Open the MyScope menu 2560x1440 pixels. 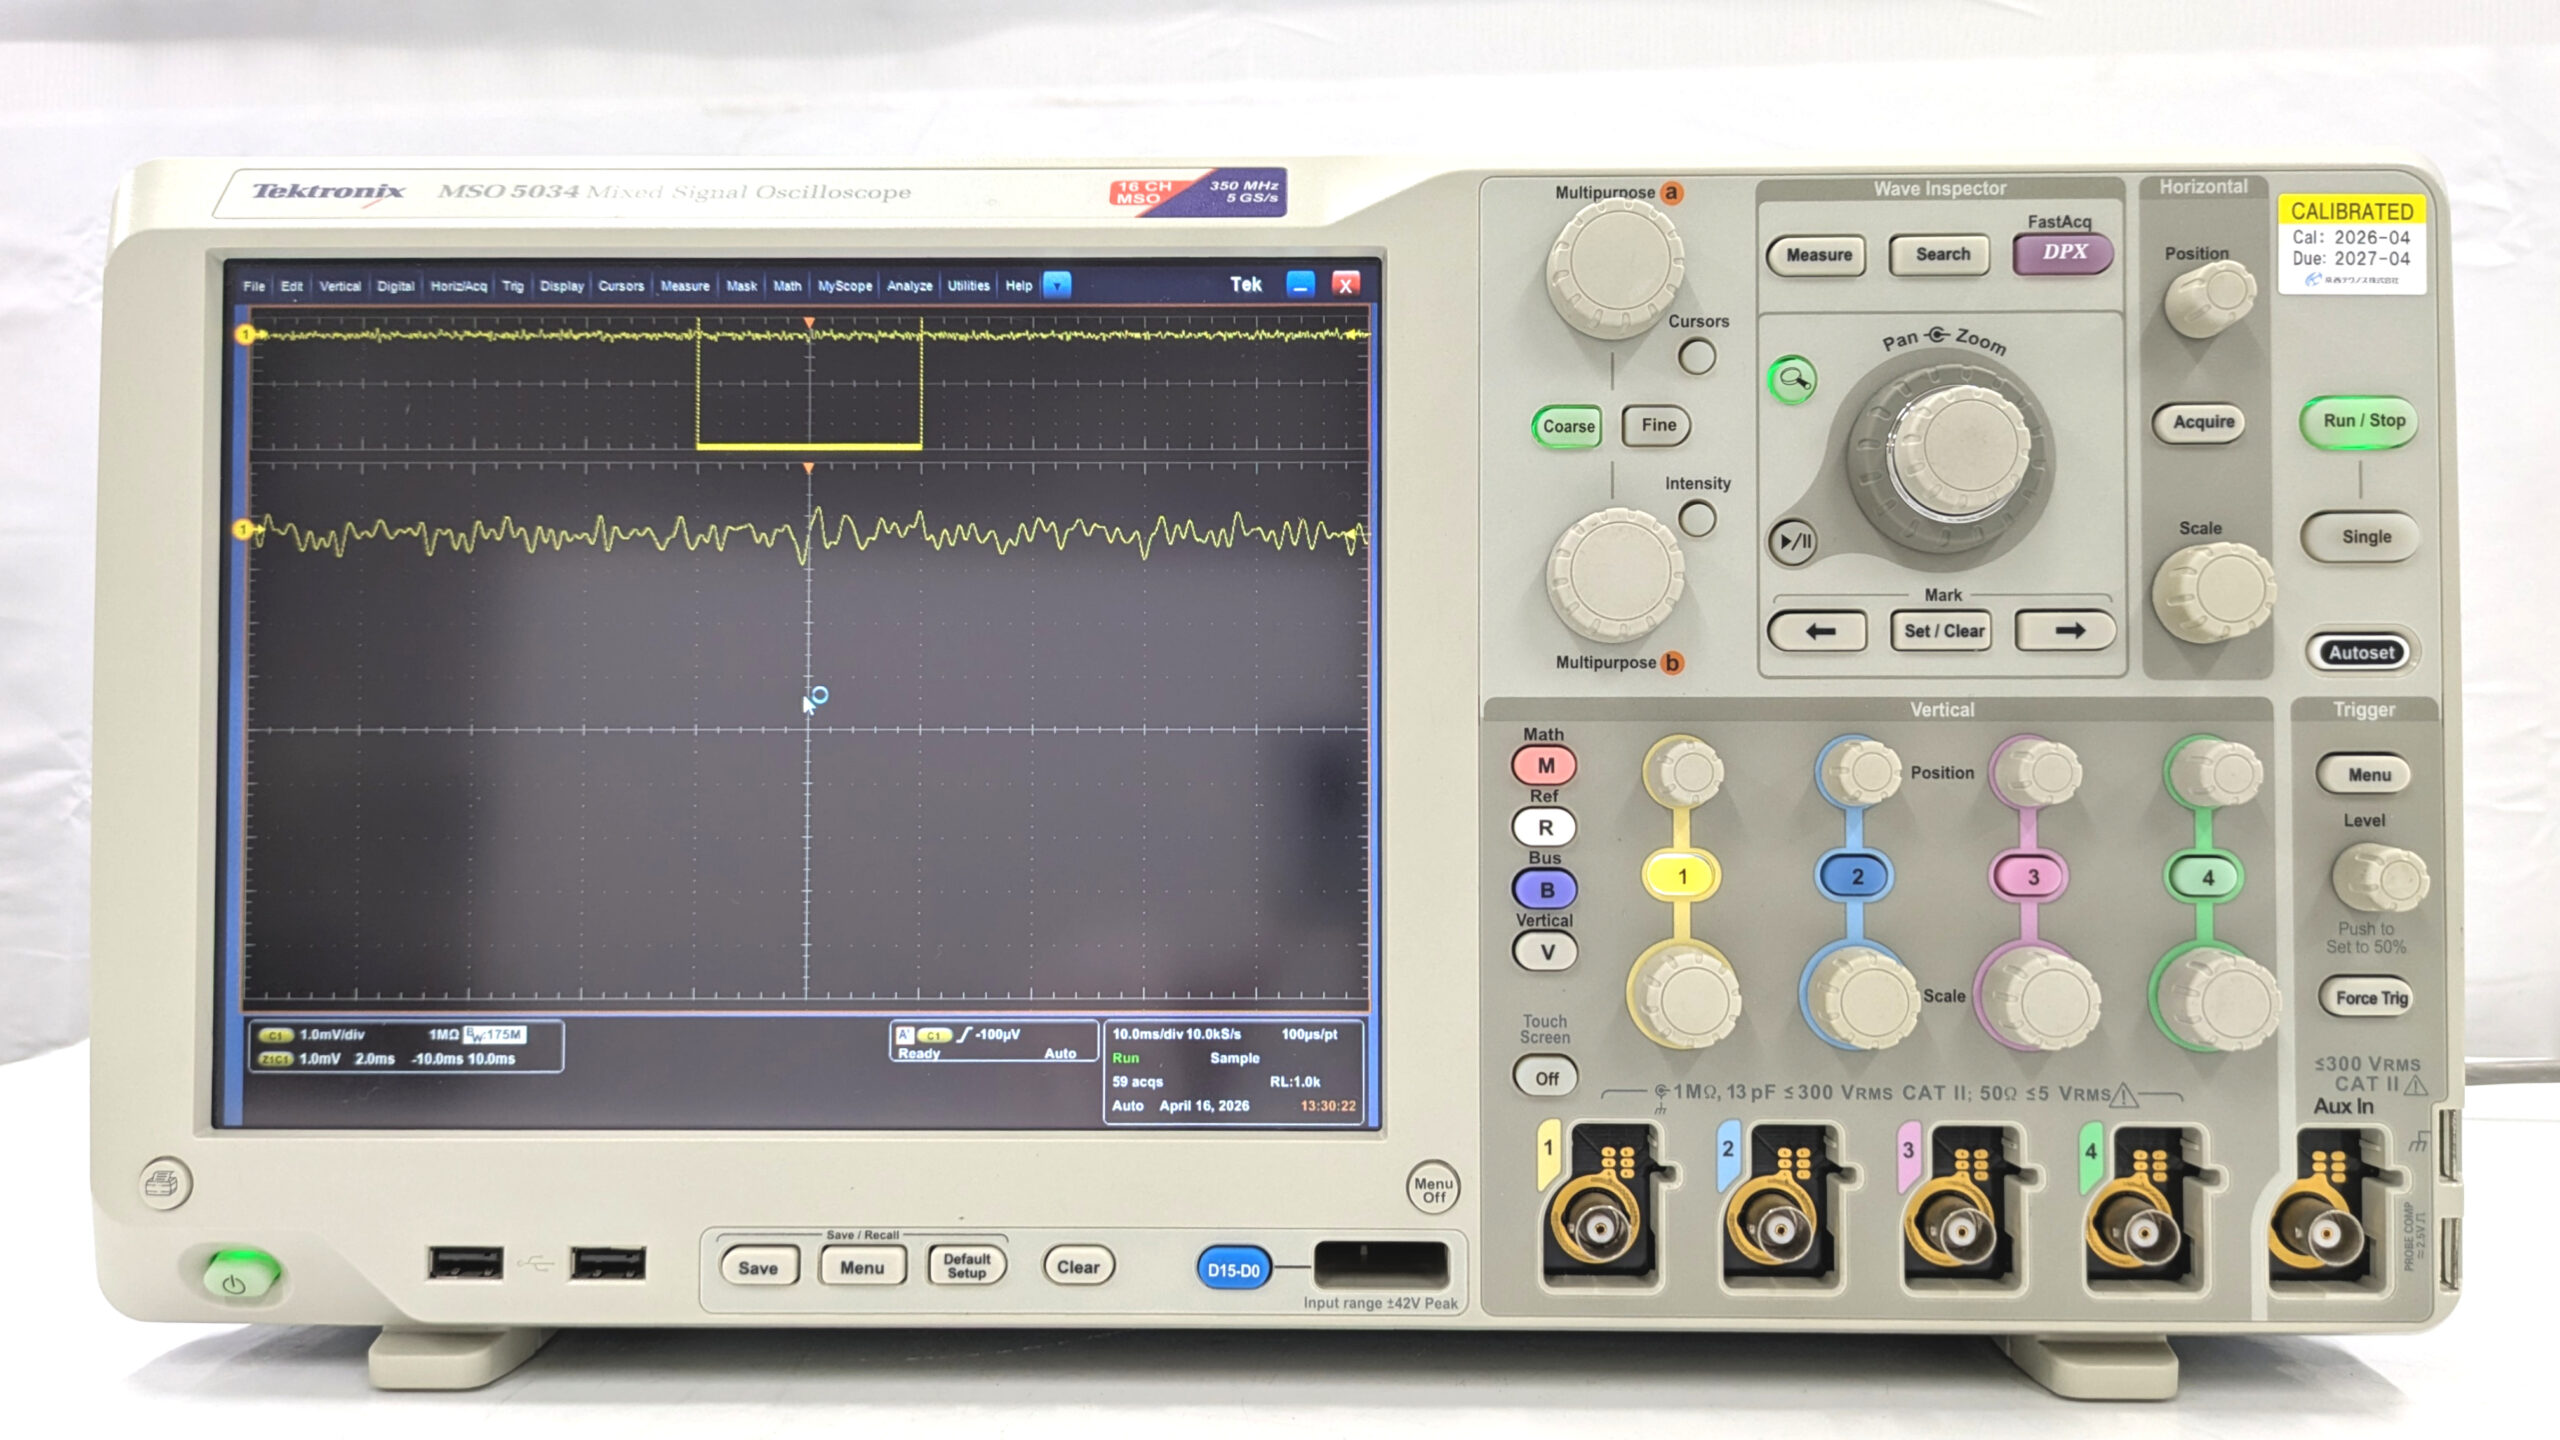pyautogui.click(x=845, y=286)
